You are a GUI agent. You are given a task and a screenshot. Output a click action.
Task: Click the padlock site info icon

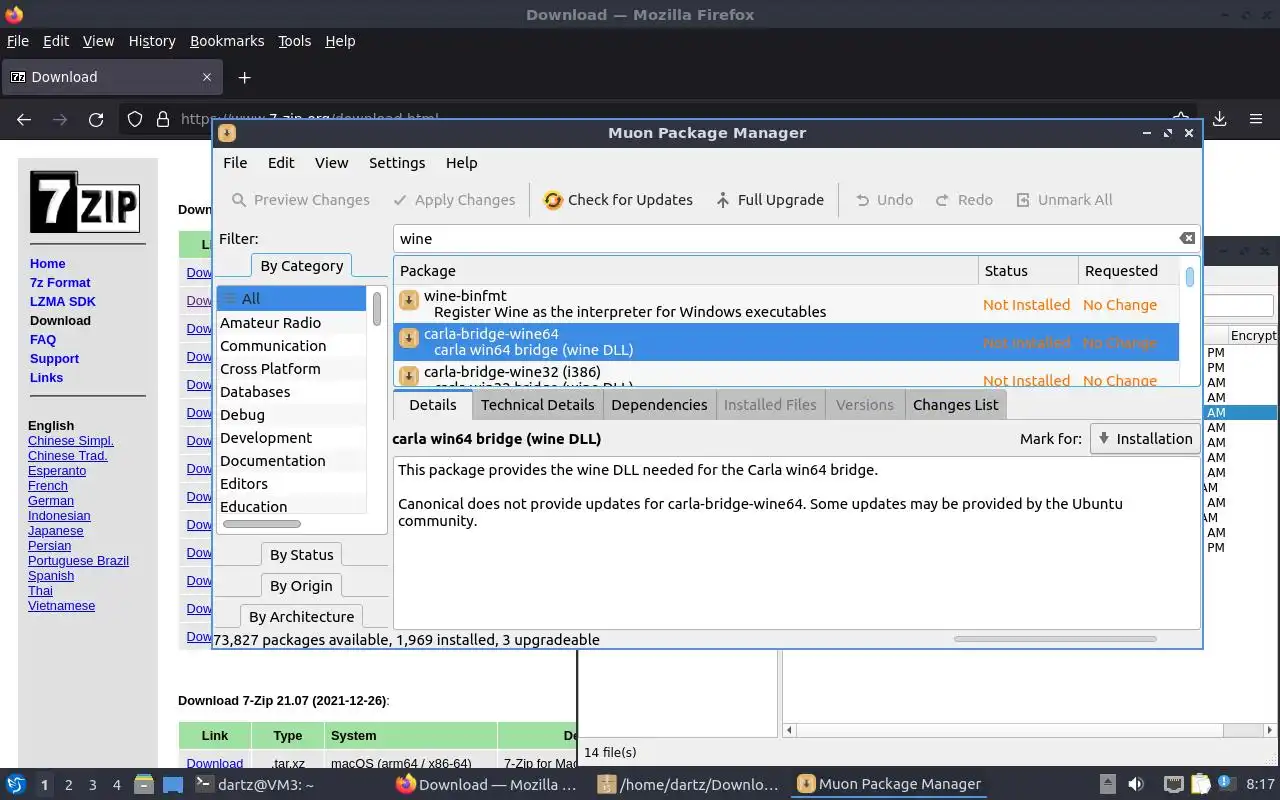tap(162, 119)
